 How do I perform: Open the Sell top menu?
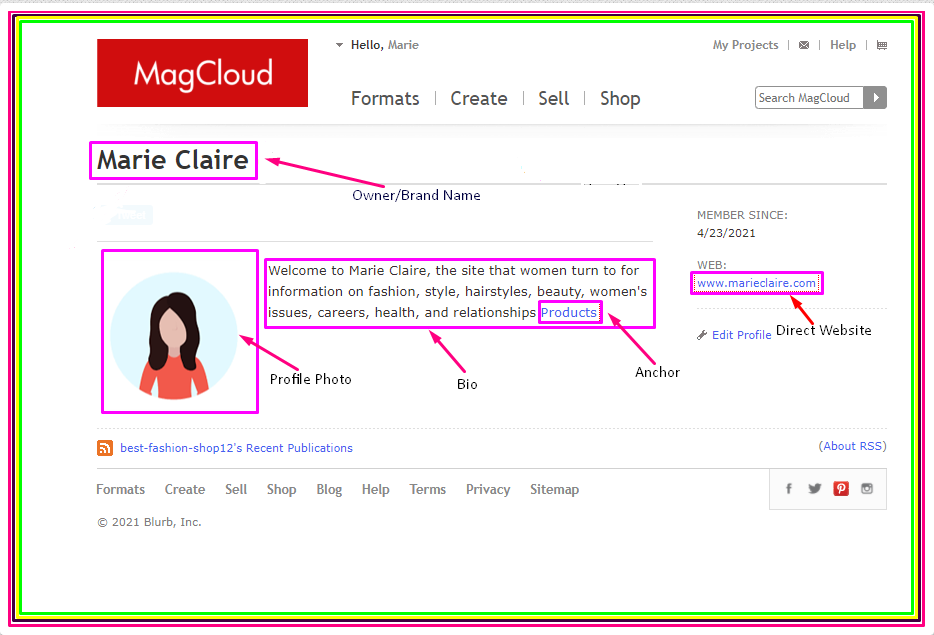[553, 98]
